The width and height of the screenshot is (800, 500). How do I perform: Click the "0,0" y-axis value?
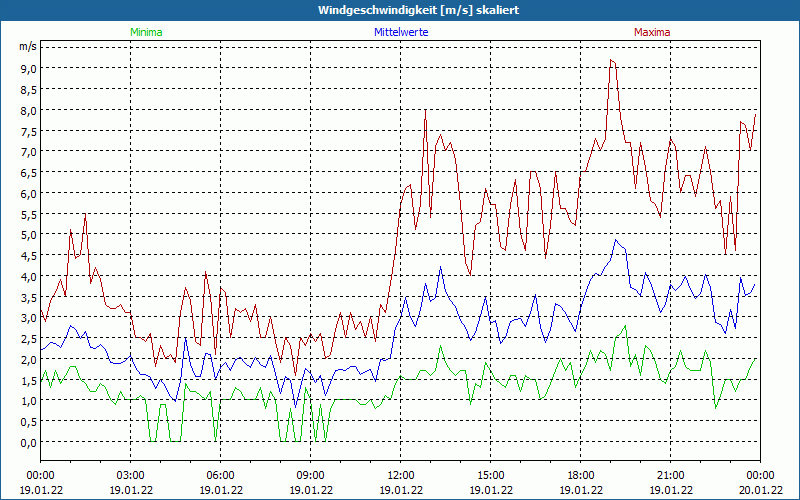click(x=29, y=443)
